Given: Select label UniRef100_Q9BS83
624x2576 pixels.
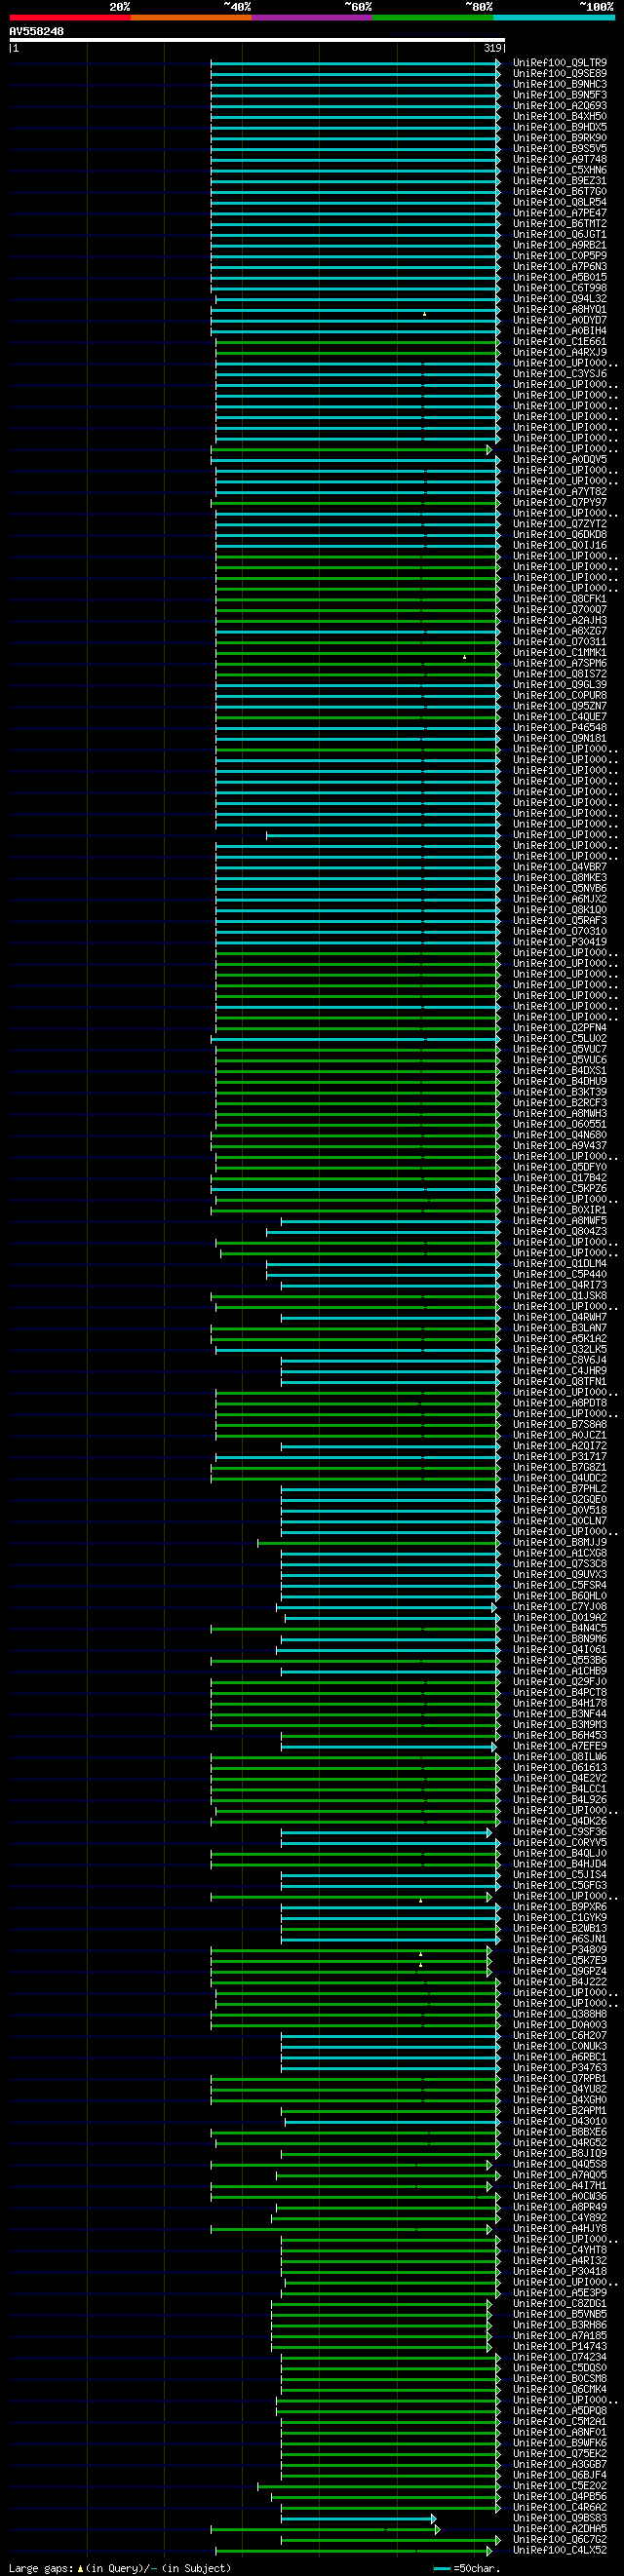Looking at the screenshot, I should [559, 2518].
